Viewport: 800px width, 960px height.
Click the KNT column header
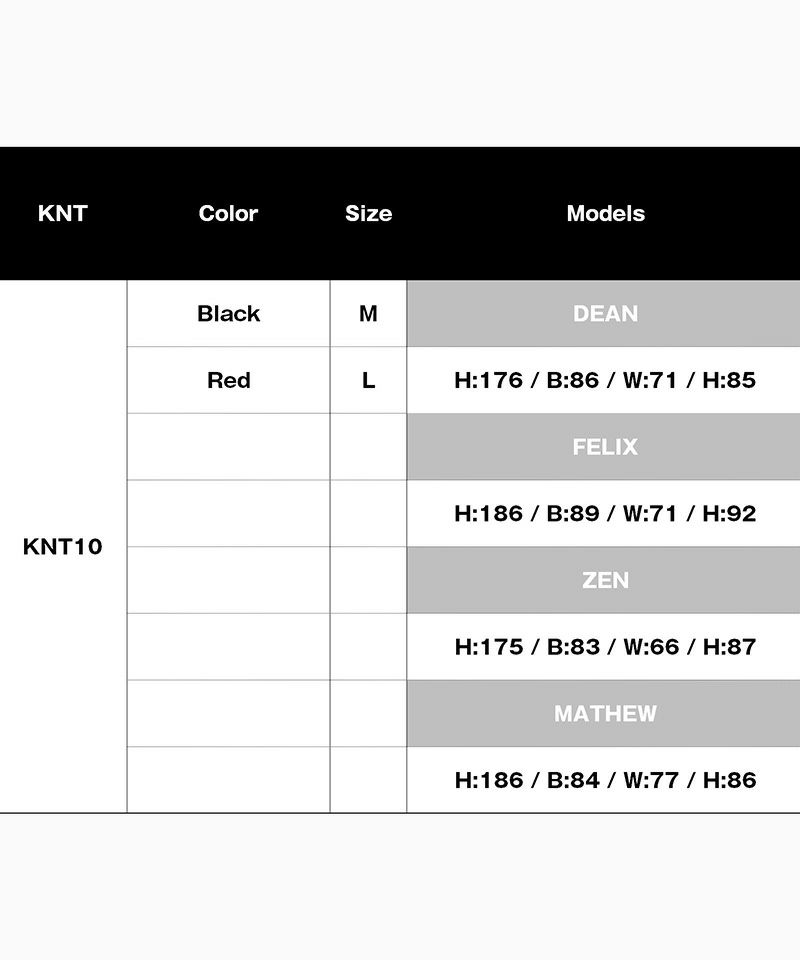tap(63, 213)
